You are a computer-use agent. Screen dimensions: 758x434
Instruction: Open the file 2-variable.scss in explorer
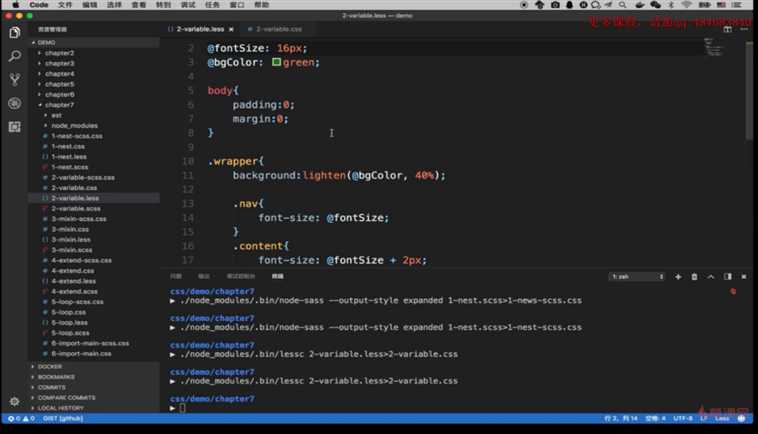[76, 209]
